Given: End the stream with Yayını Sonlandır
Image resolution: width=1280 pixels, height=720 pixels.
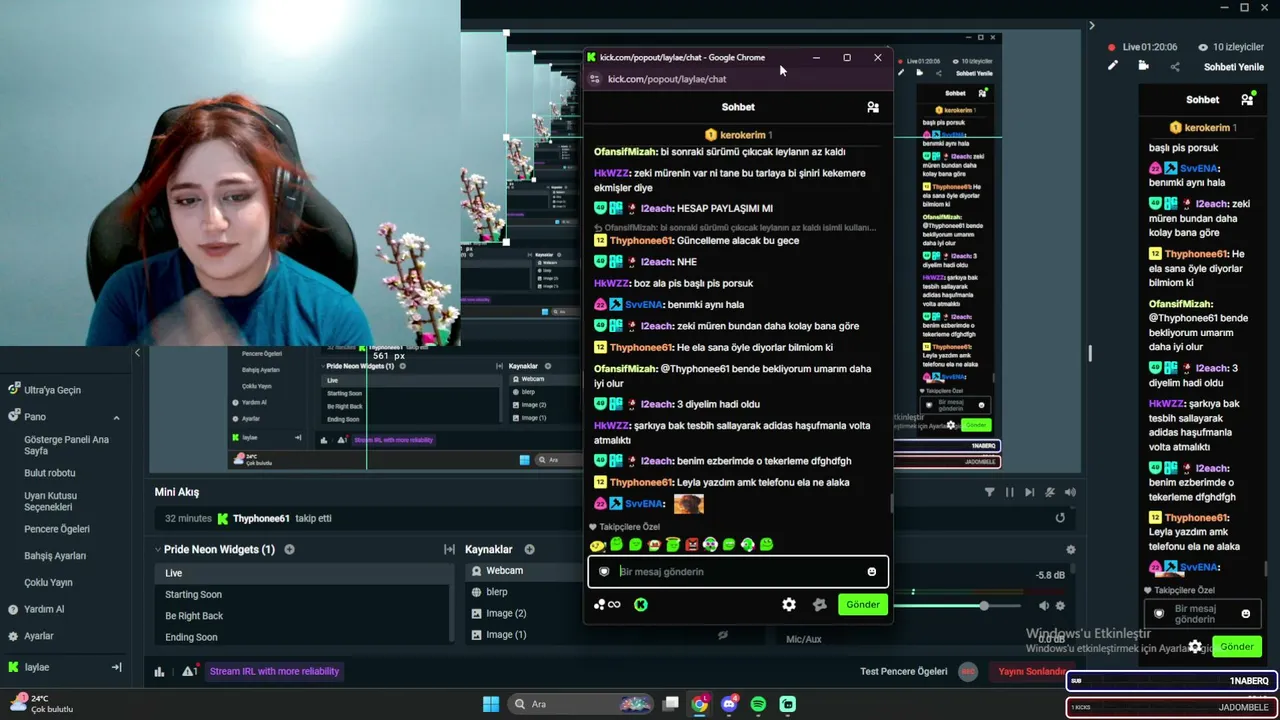Looking at the screenshot, I should (x=1030, y=672).
